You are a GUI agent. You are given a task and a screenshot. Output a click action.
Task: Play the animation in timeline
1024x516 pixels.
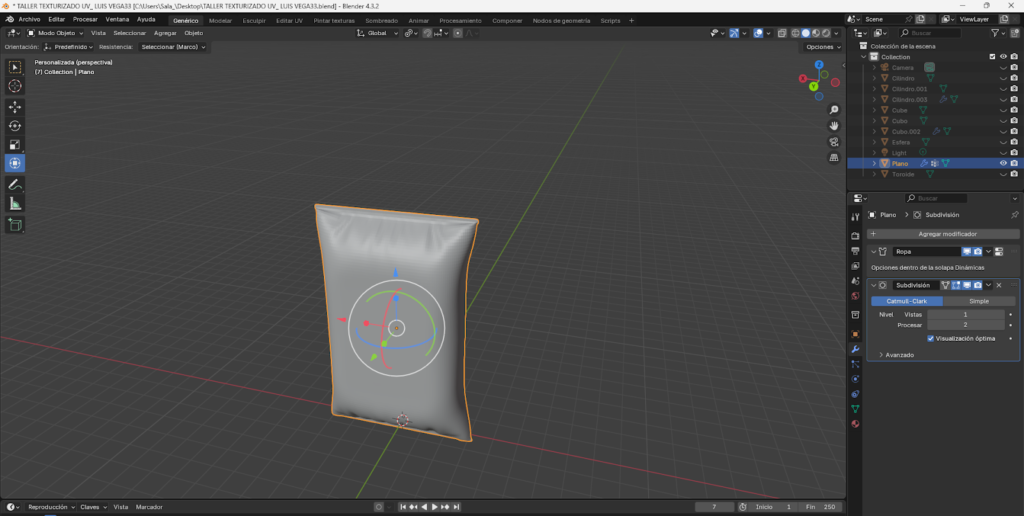pos(434,507)
